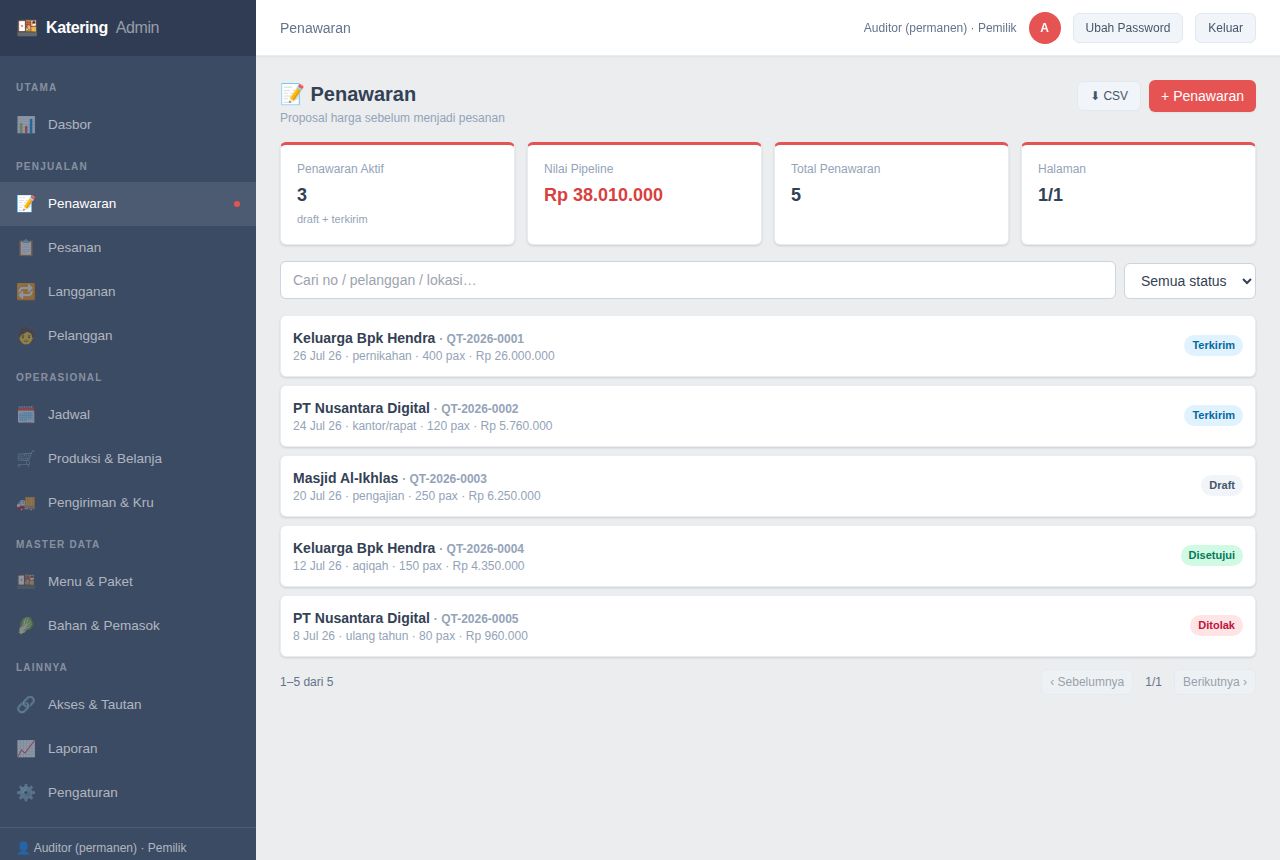Click the Halaman 1/1 card
1280x860 pixels.
coord(1139,194)
